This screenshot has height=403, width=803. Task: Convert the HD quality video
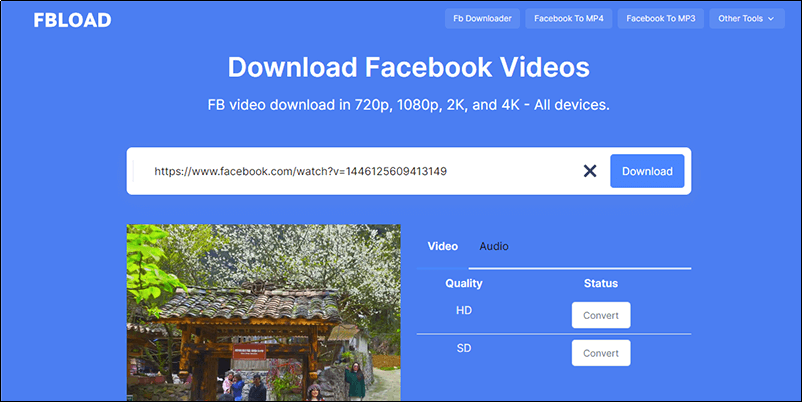601,315
